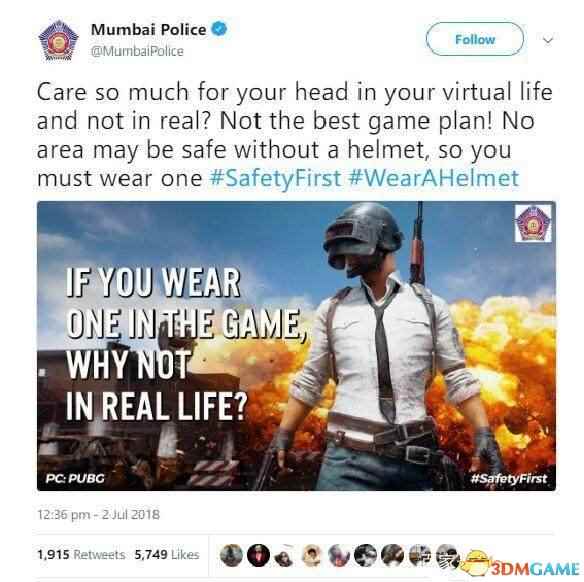Click the third liker avatar
Screen dimensions: 584x582
click(x=284, y=555)
